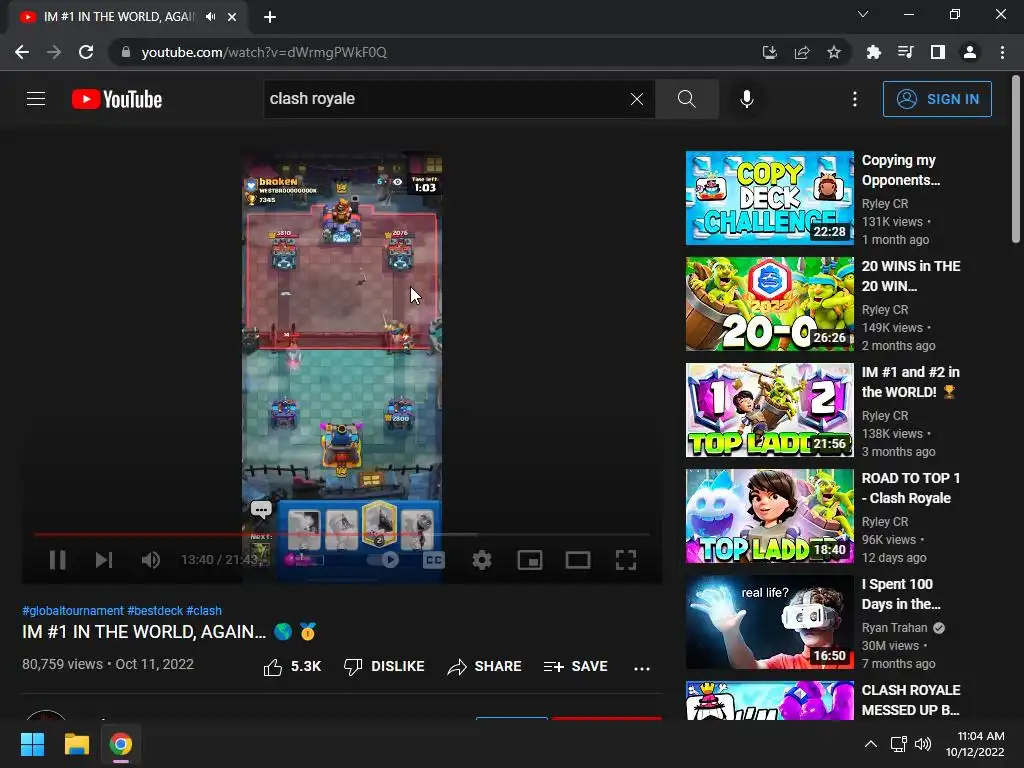Viewport: 1024px width, 768px height.
Task: Click the SIGN IN button
Action: [937, 99]
